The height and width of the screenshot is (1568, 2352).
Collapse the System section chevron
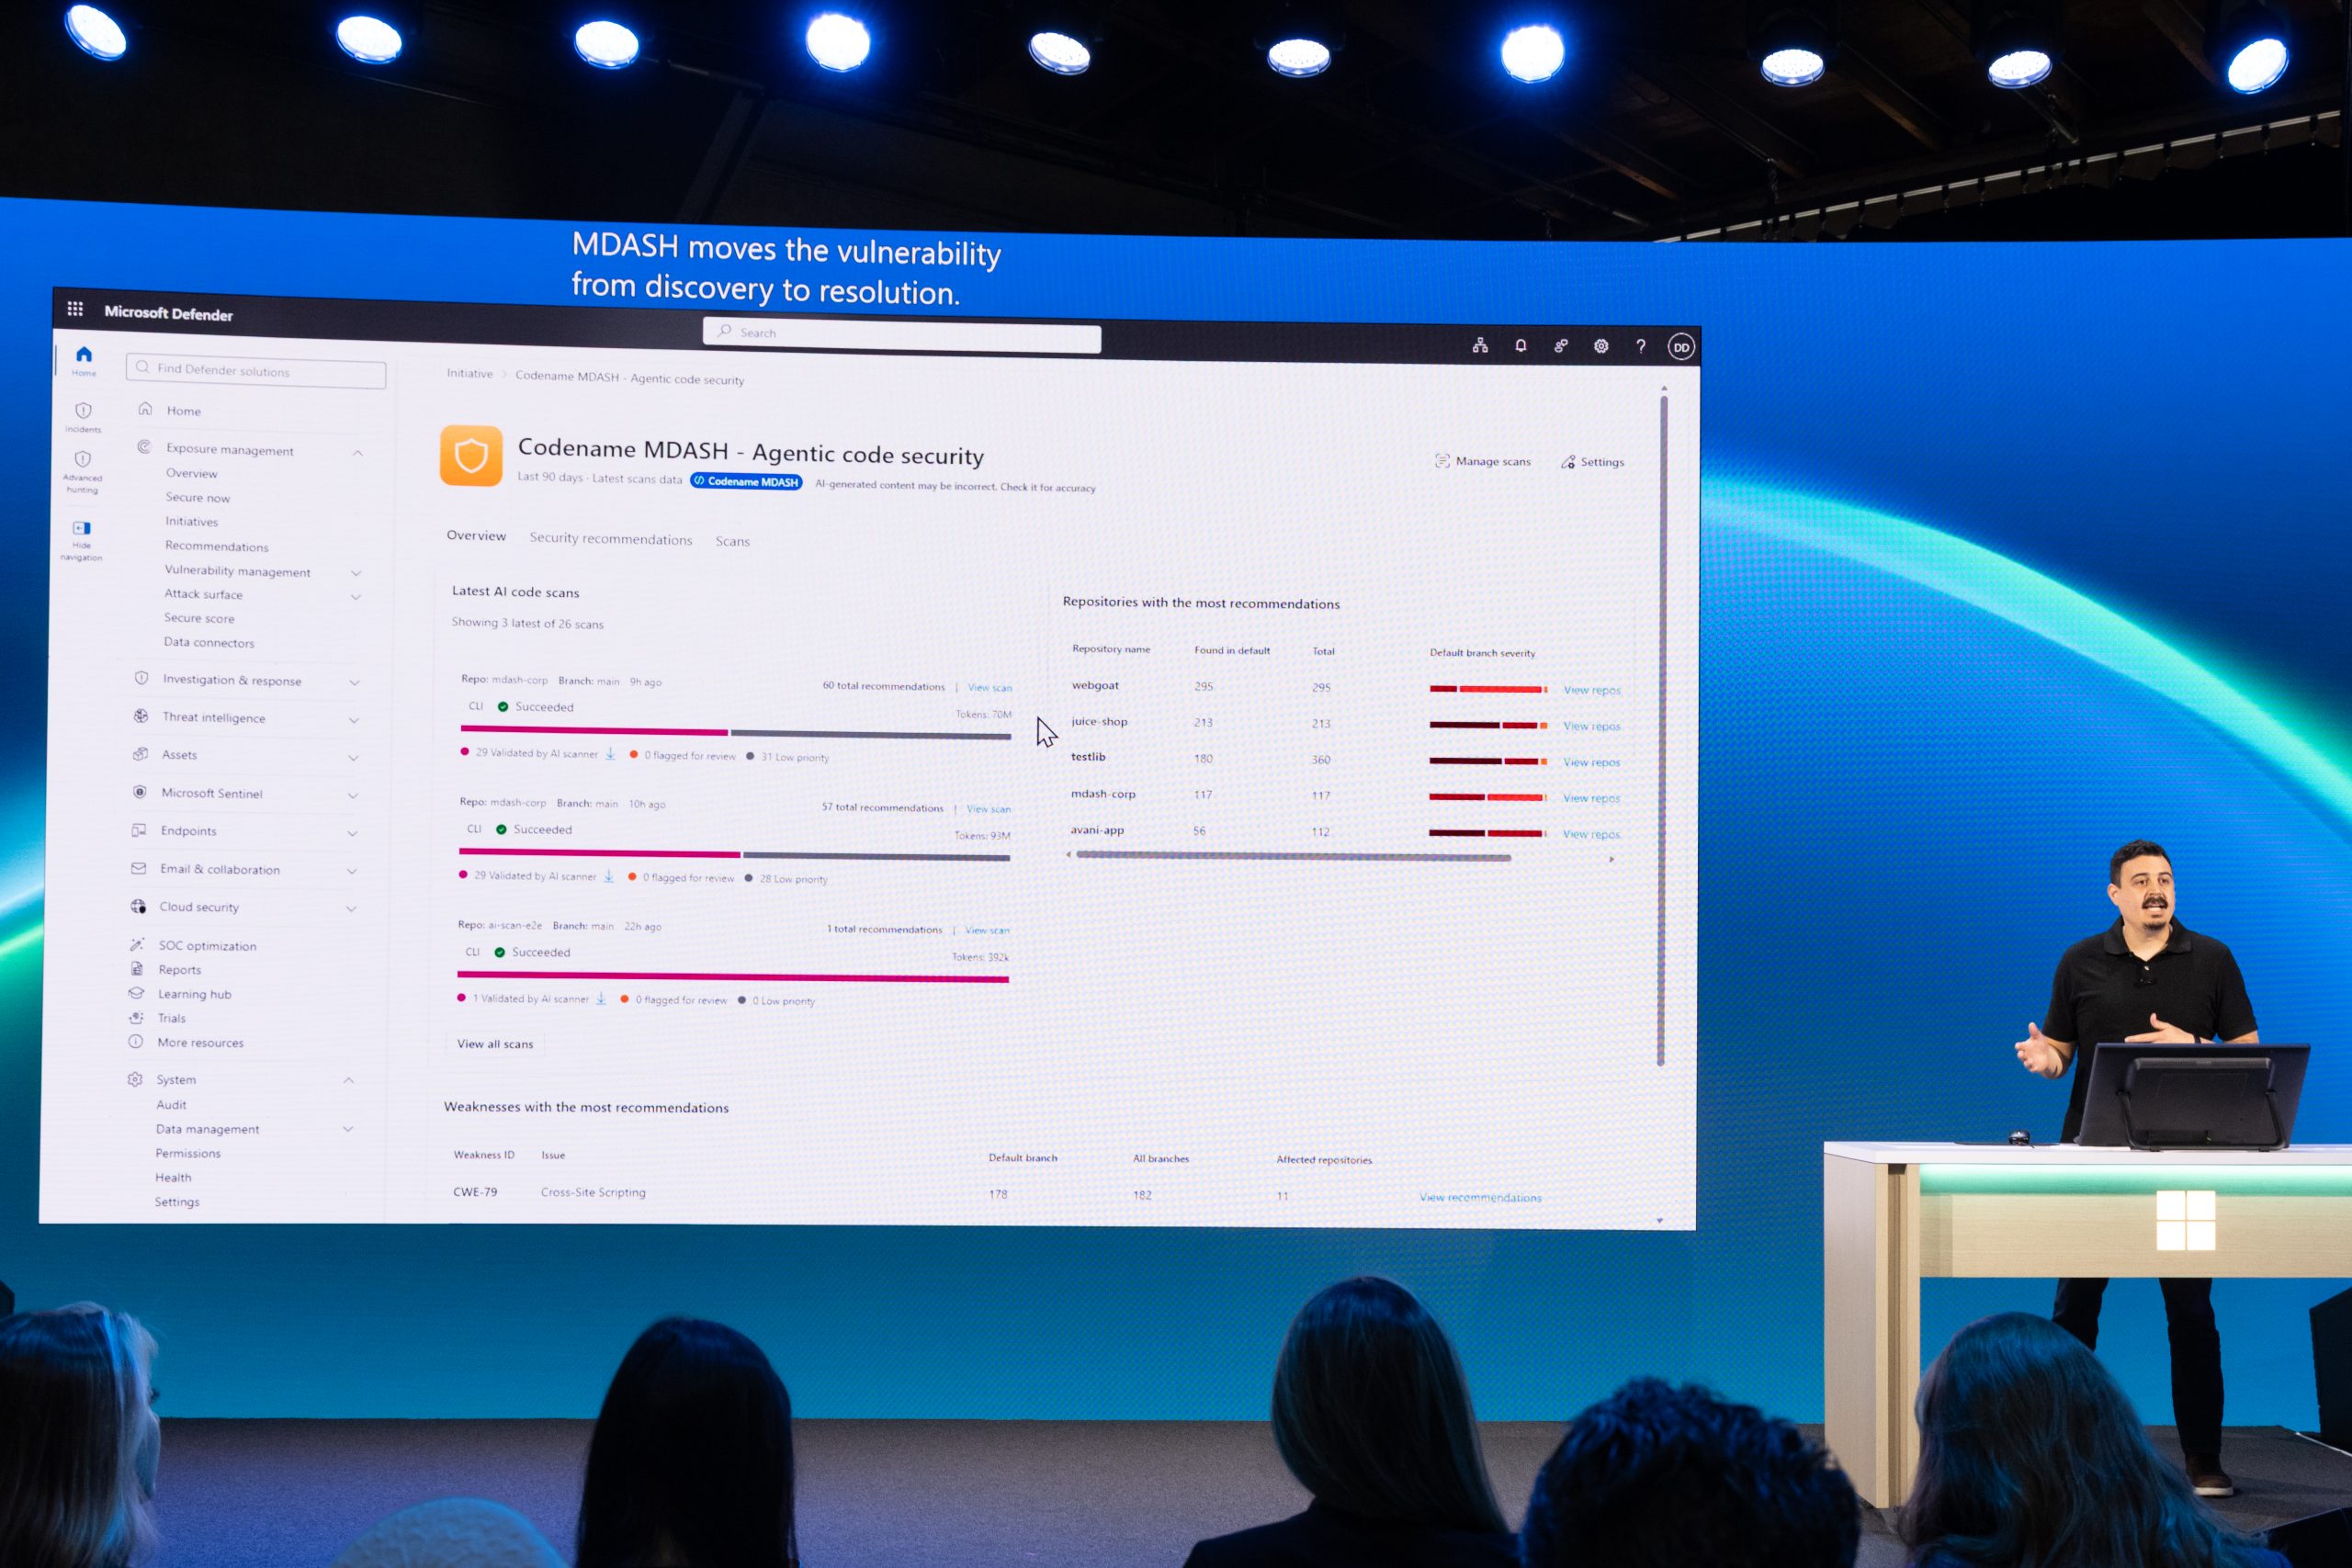[349, 1080]
